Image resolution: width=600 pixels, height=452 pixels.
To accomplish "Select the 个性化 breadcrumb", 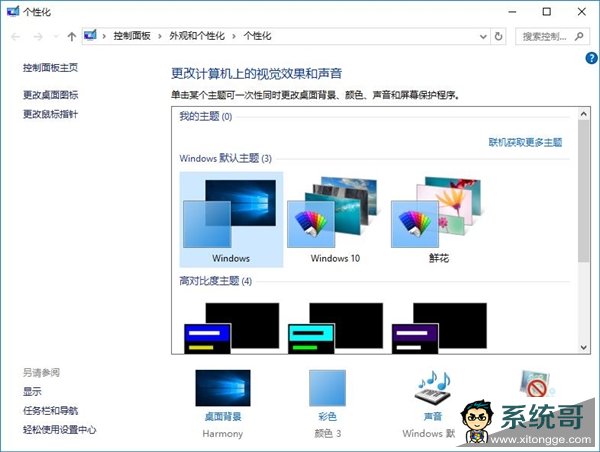I will 258,36.
